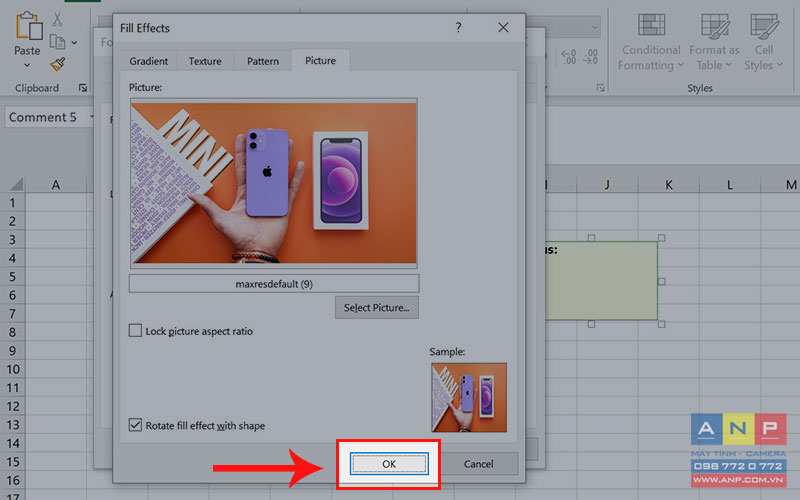Select column J header

[607, 185]
